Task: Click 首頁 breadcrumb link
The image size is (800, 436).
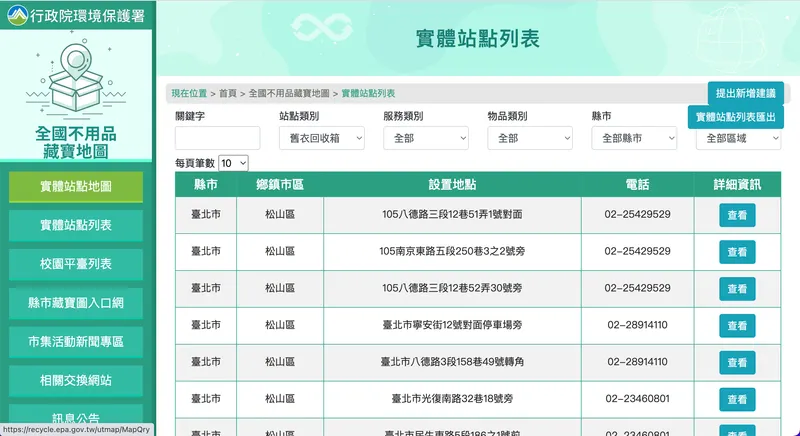Action: click(x=228, y=93)
